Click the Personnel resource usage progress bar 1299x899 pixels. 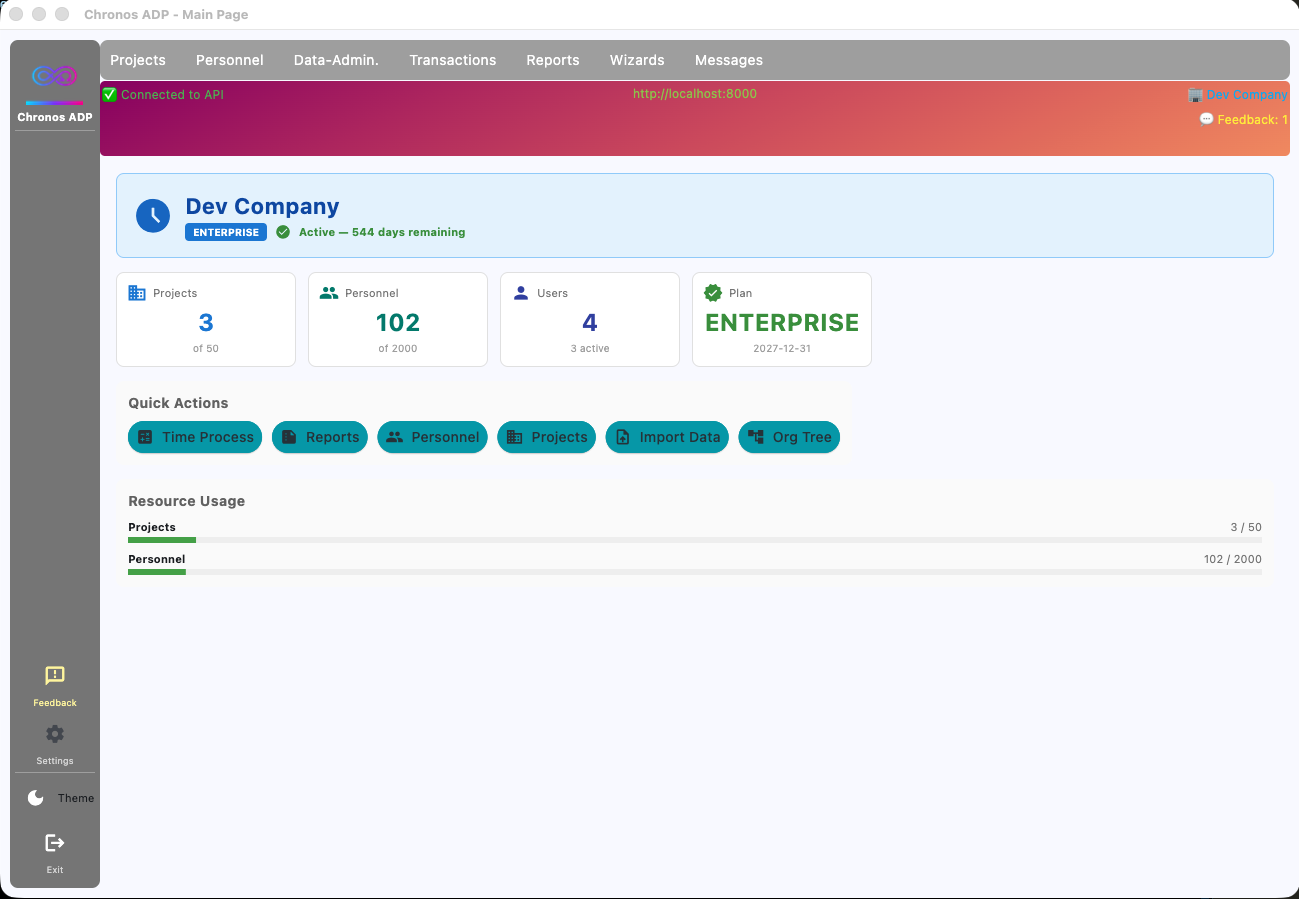point(695,572)
